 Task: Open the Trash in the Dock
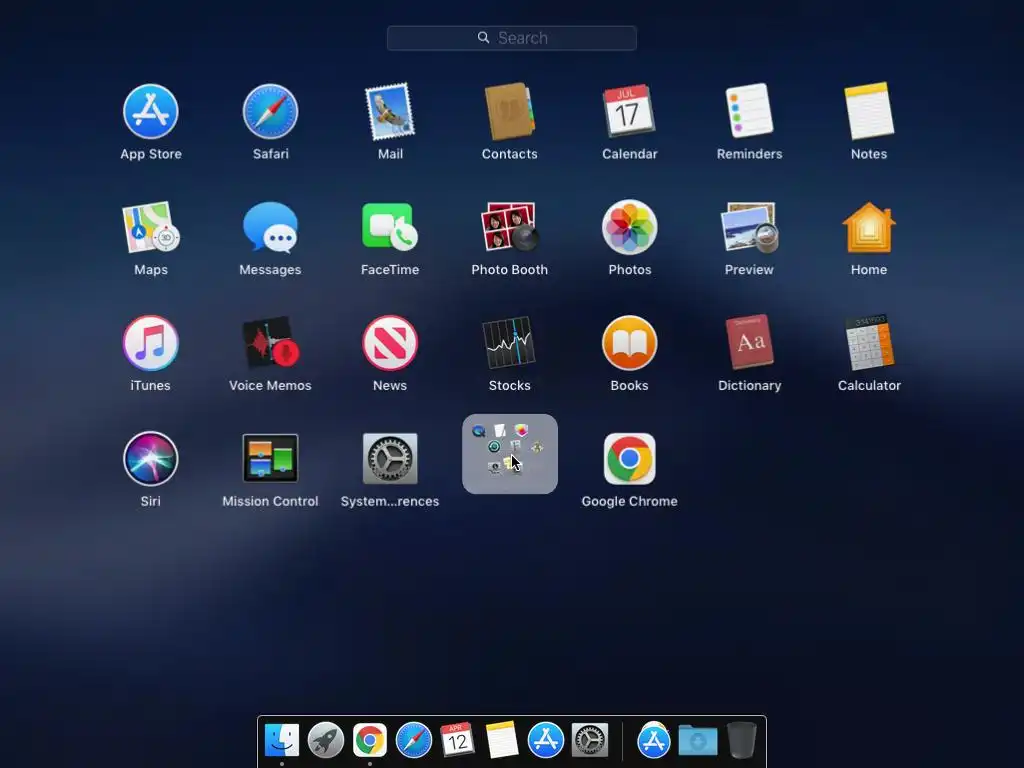click(x=741, y=740)
